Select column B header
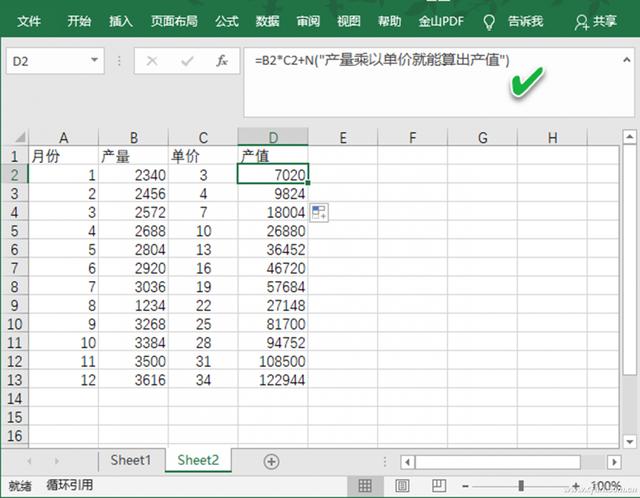 coord(133,137)
